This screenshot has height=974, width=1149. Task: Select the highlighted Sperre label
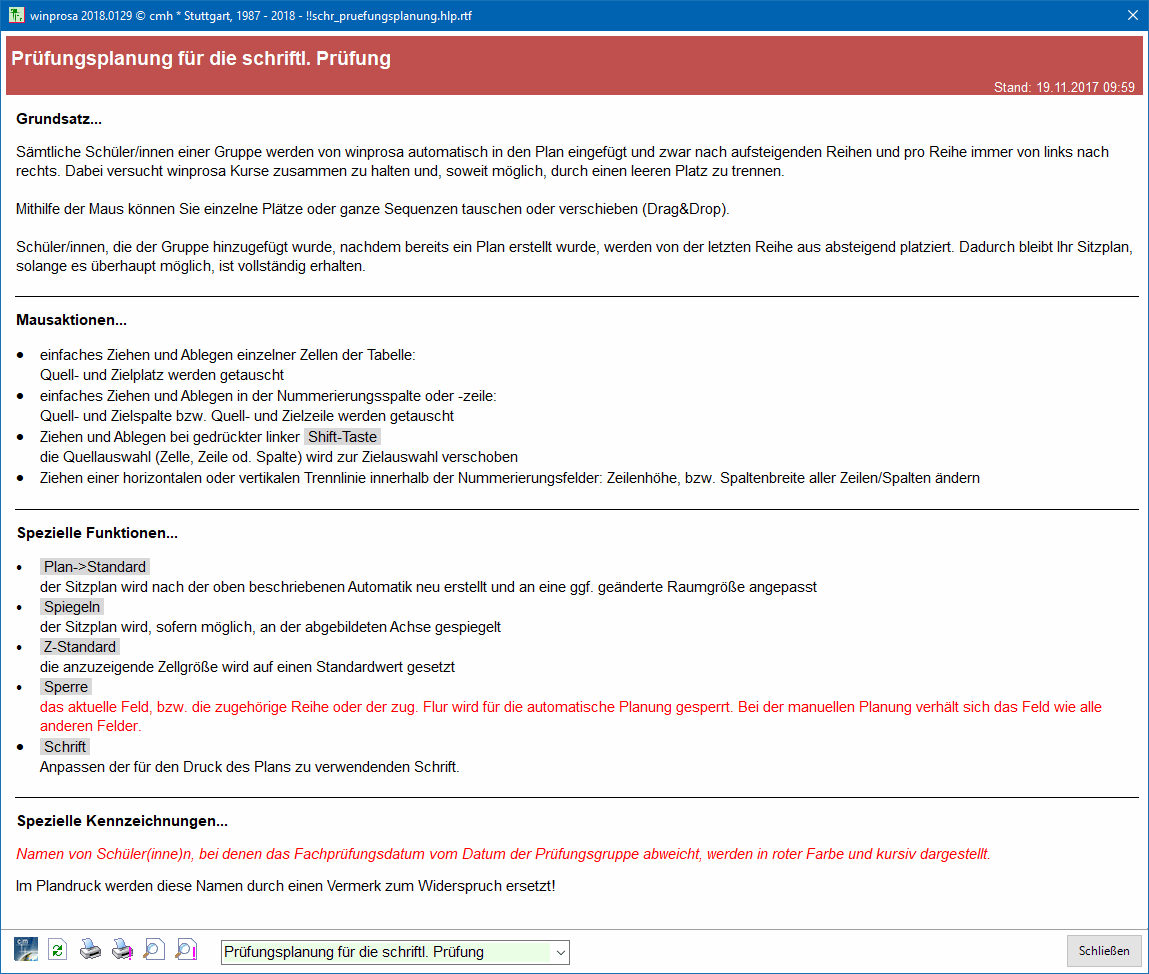tap(66, 687)
